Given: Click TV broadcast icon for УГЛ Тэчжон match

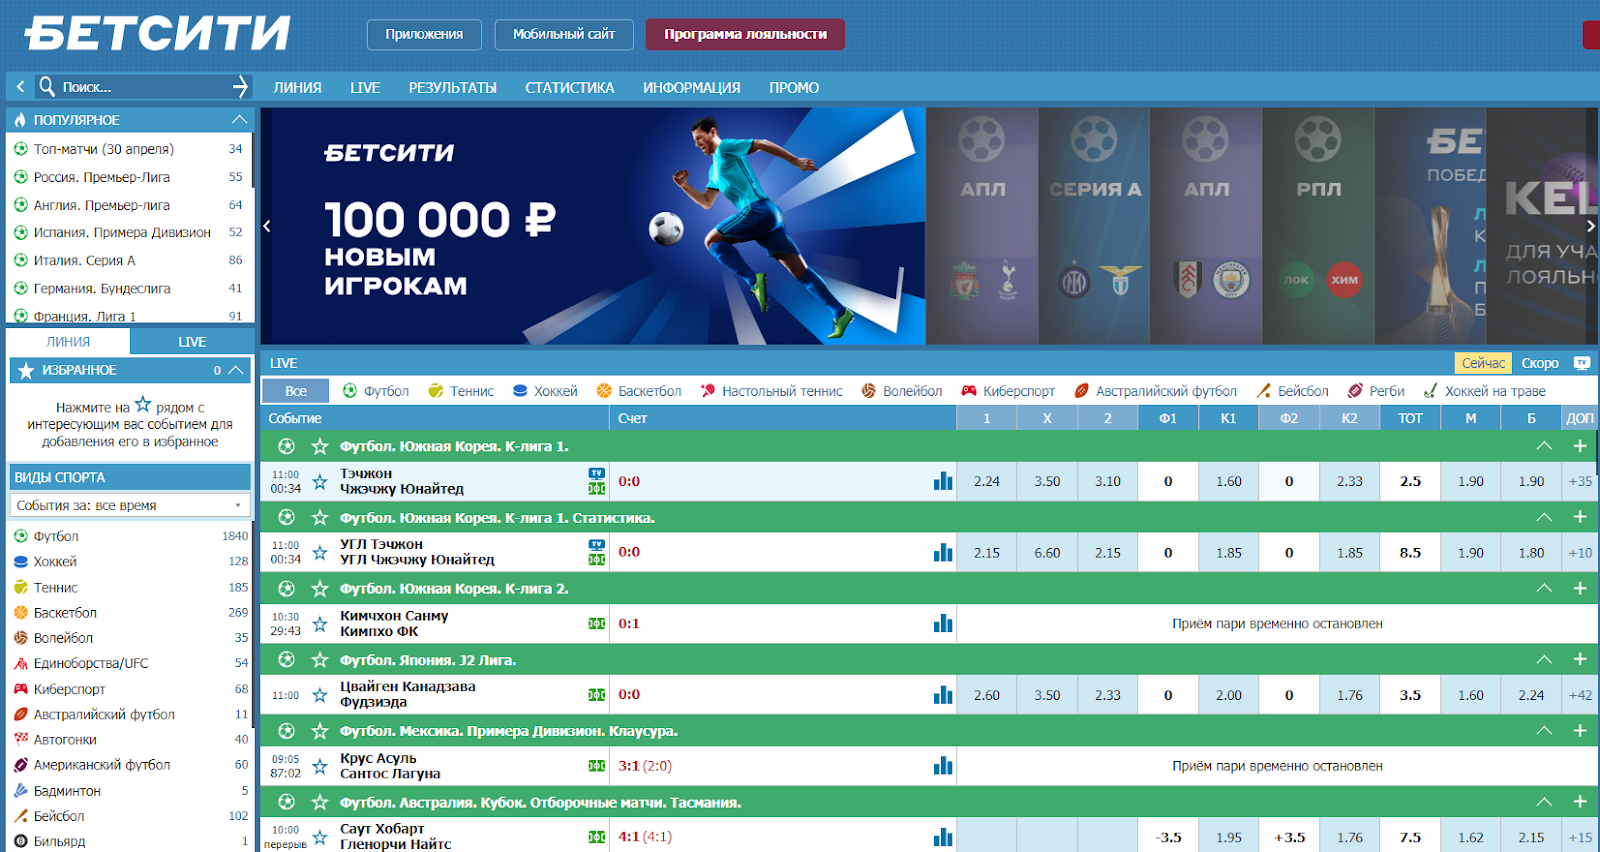Looking at the screenshot, I should tap(597, 544).
